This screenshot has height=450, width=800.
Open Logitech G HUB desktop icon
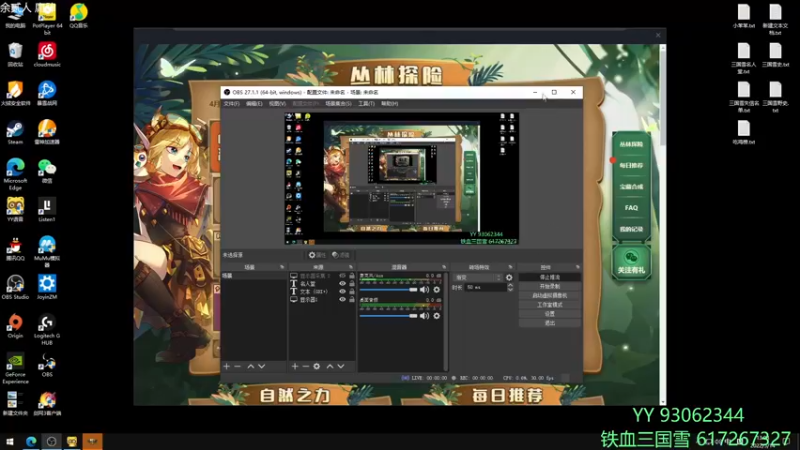pos(47,330)
